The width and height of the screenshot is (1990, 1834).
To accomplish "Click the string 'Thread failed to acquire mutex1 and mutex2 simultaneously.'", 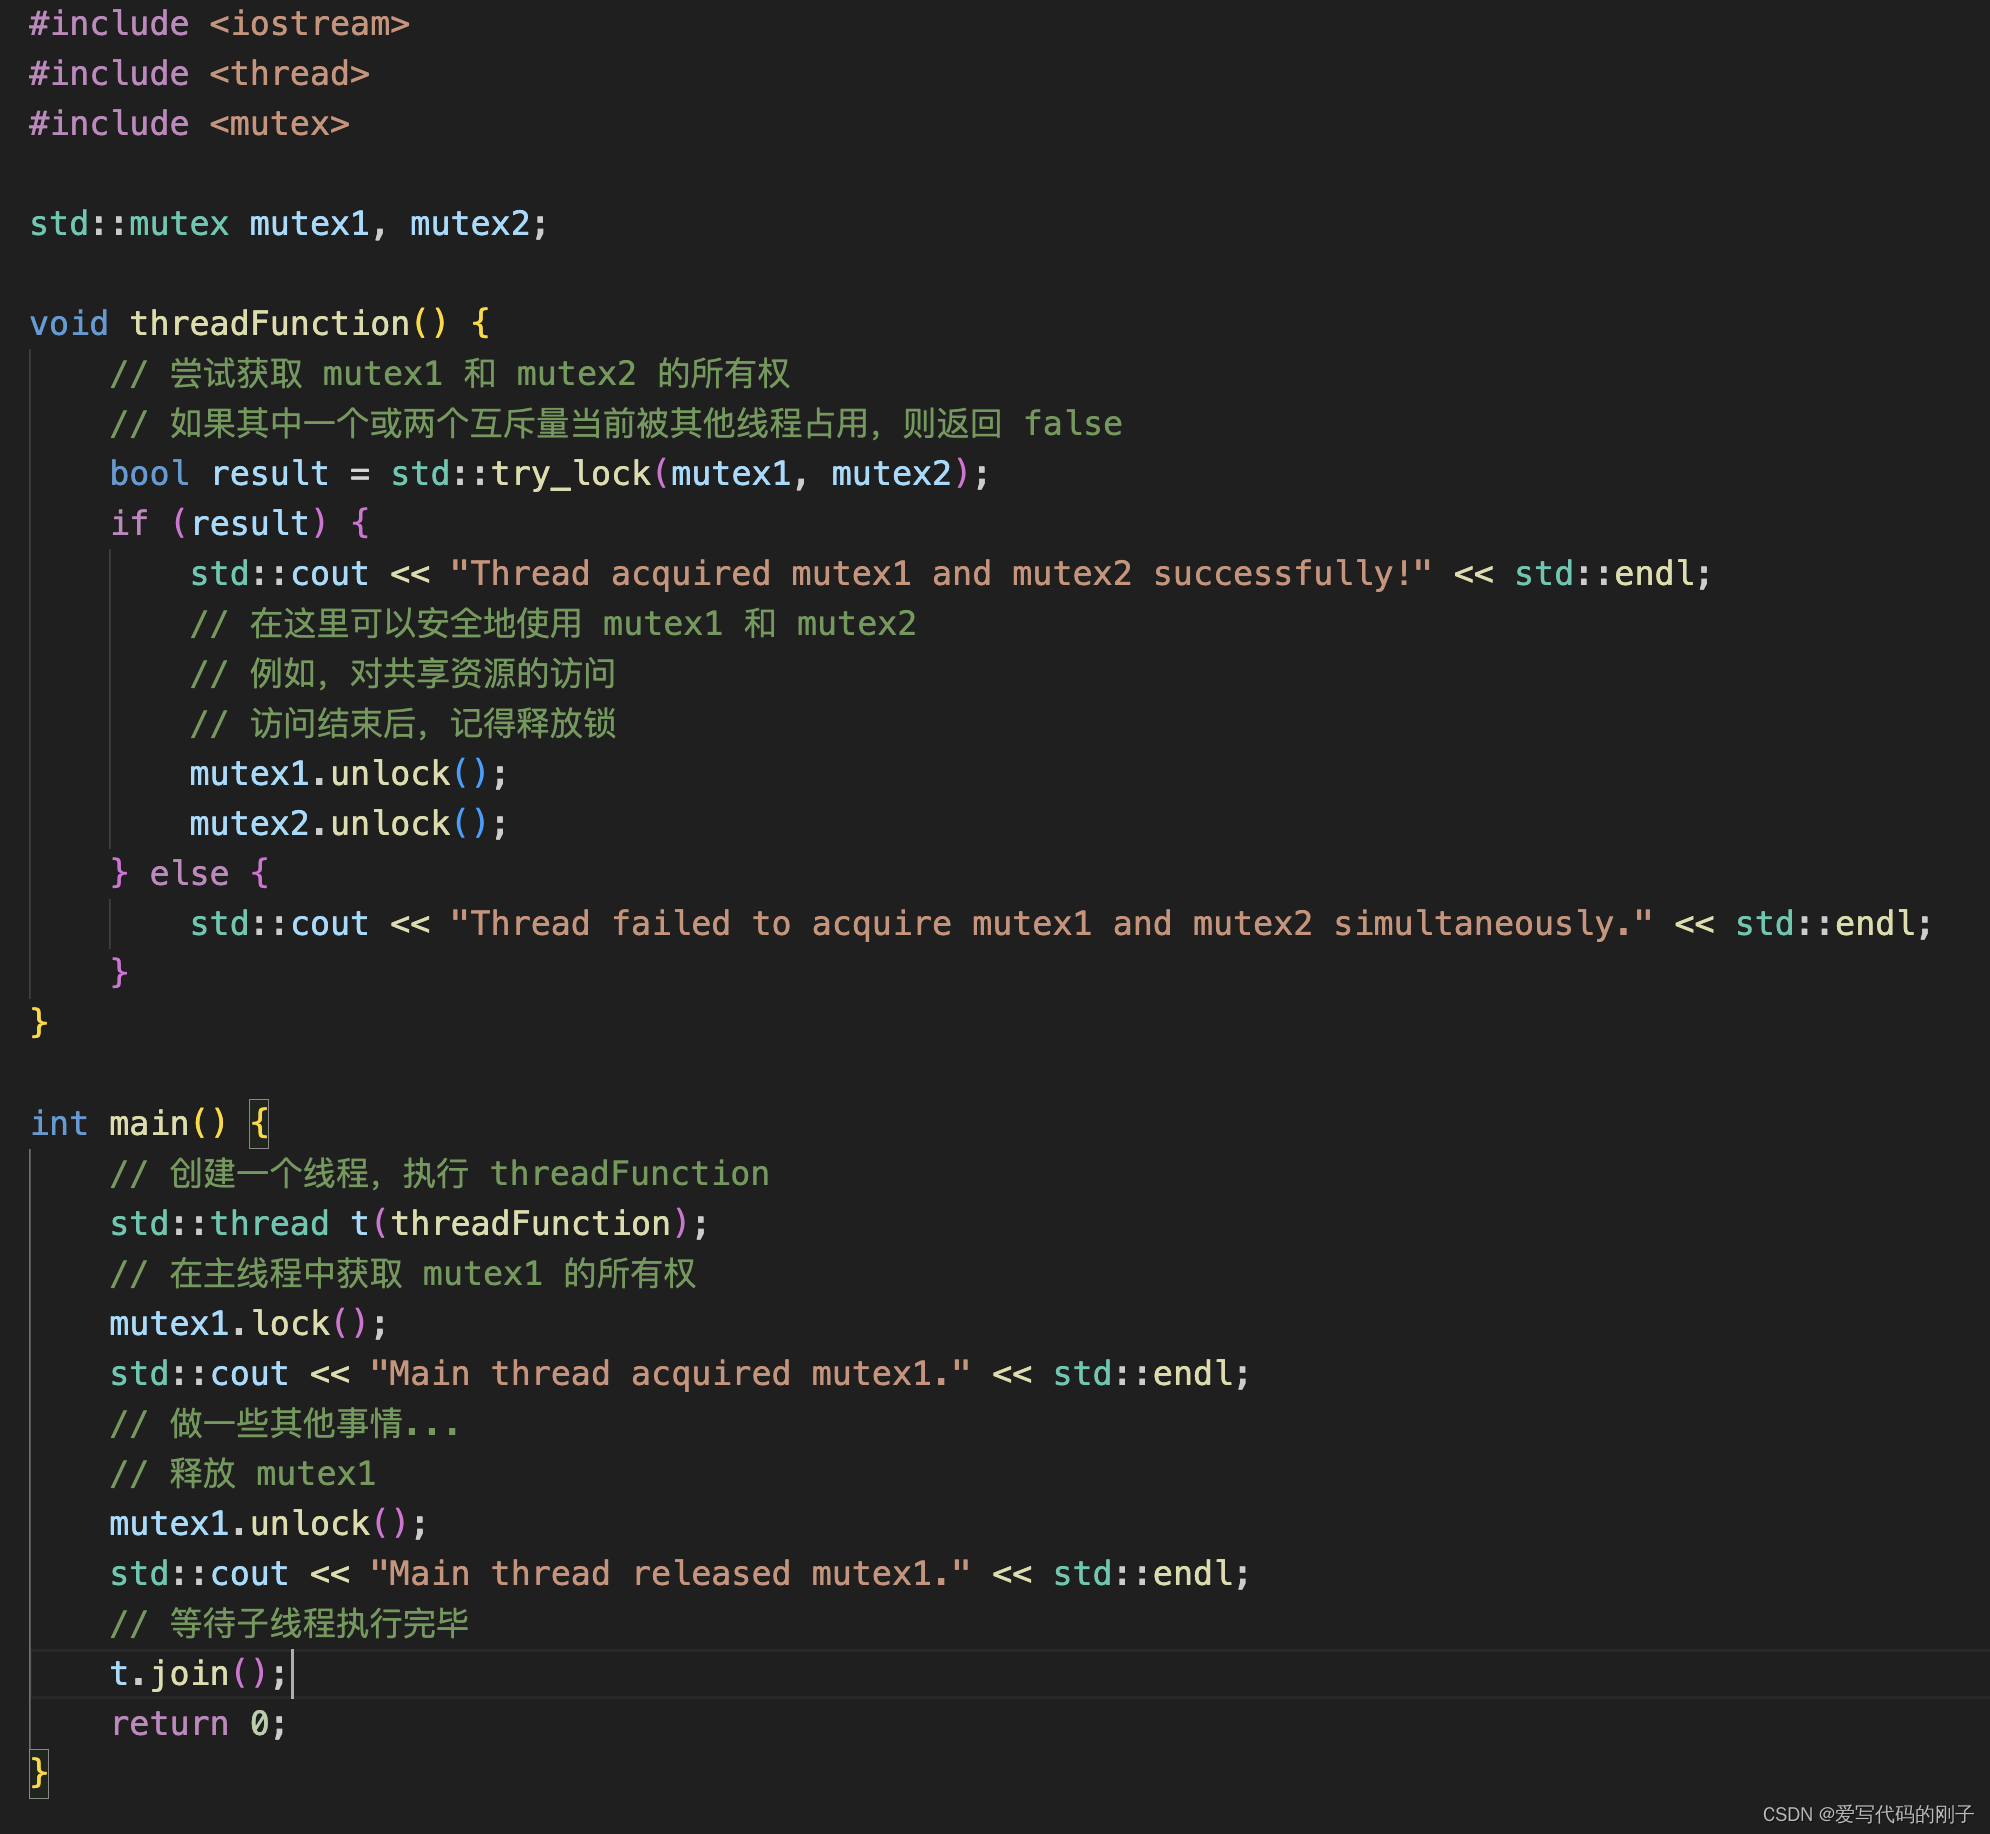I will (x=1051, y=924).
